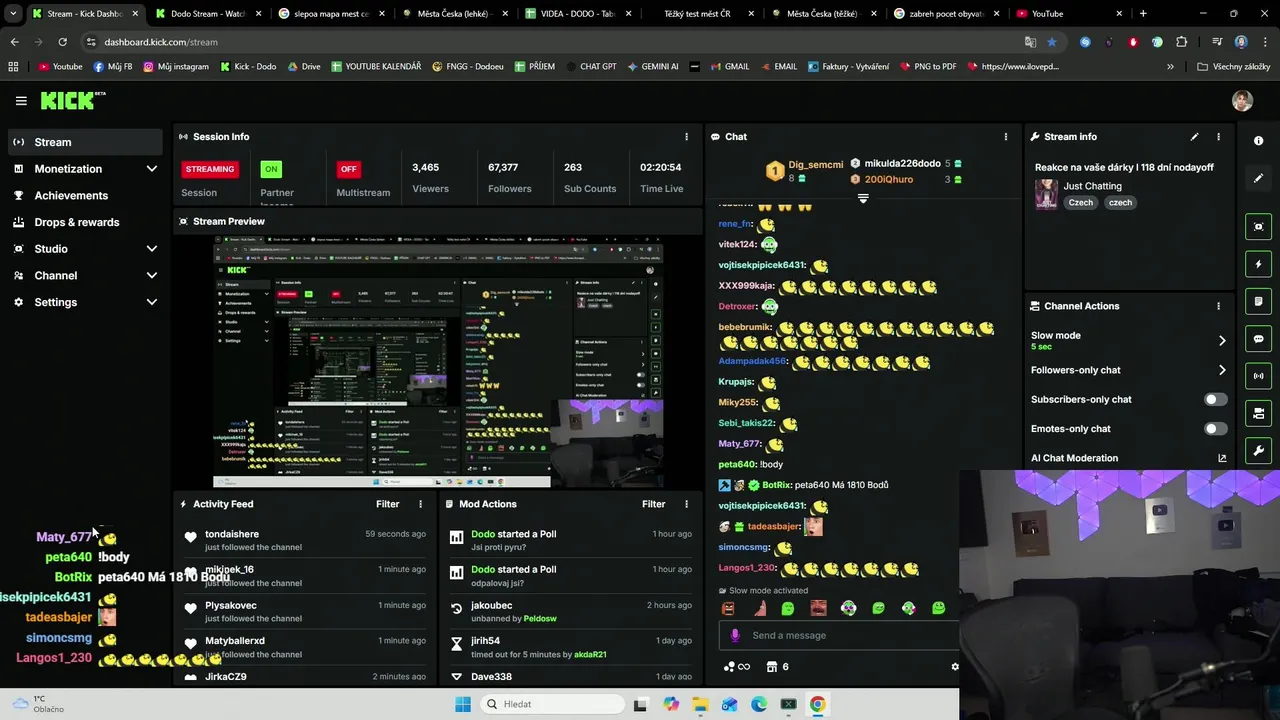The width and height of the screenshot is (1280, 720).
Task: Open Chat panel three-dot options
Action: pyautogui.click(x=1006, y=137)
